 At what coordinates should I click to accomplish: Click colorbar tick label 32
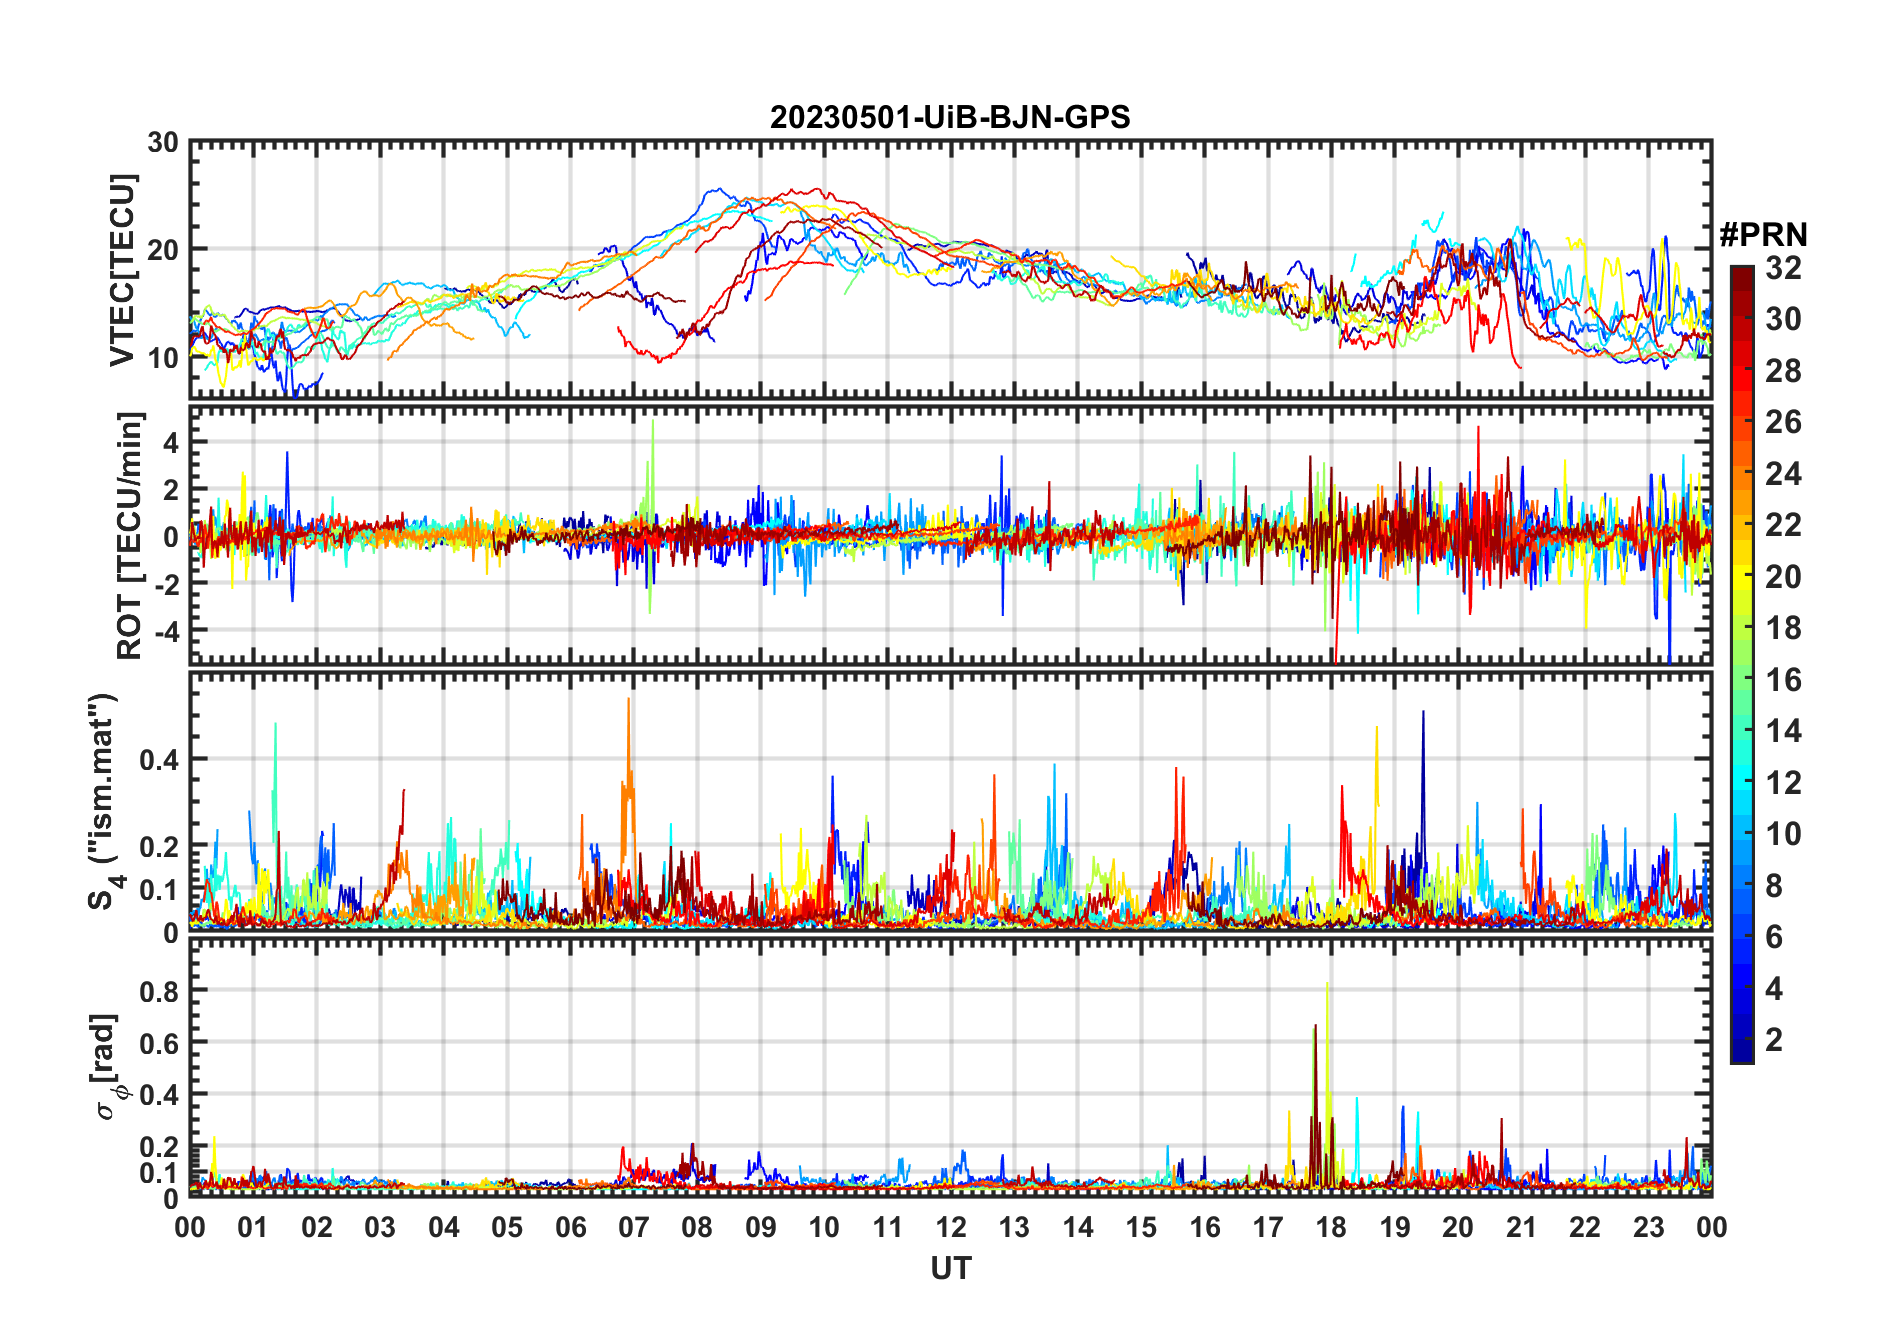[1783, 267]
